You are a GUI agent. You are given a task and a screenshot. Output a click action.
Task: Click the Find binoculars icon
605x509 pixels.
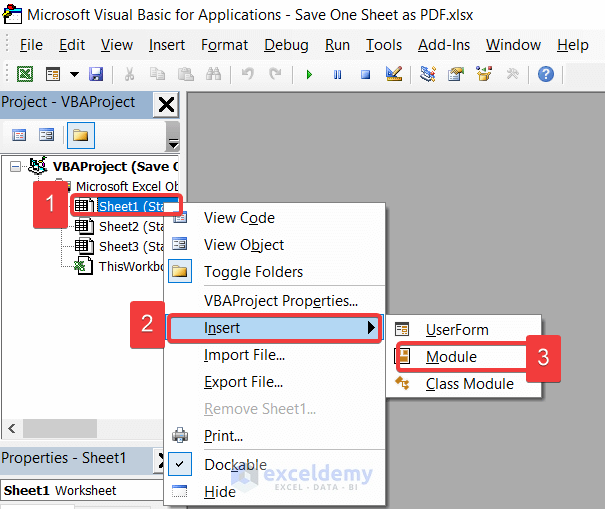213,74
